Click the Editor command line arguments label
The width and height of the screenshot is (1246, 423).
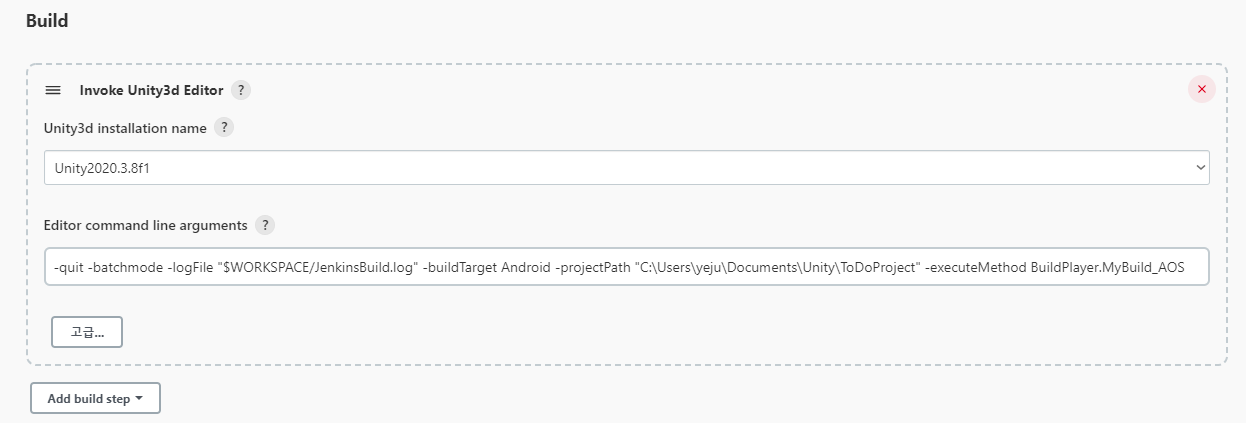(146, 225)
